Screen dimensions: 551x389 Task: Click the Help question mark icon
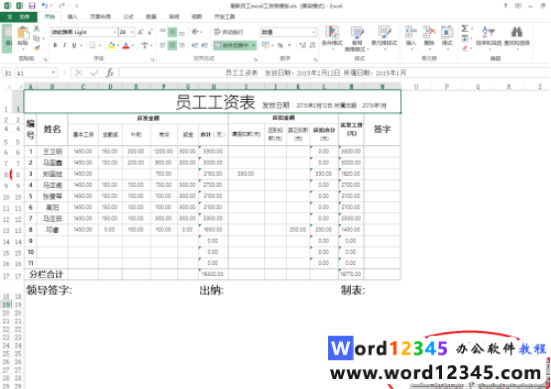[505, 6]
